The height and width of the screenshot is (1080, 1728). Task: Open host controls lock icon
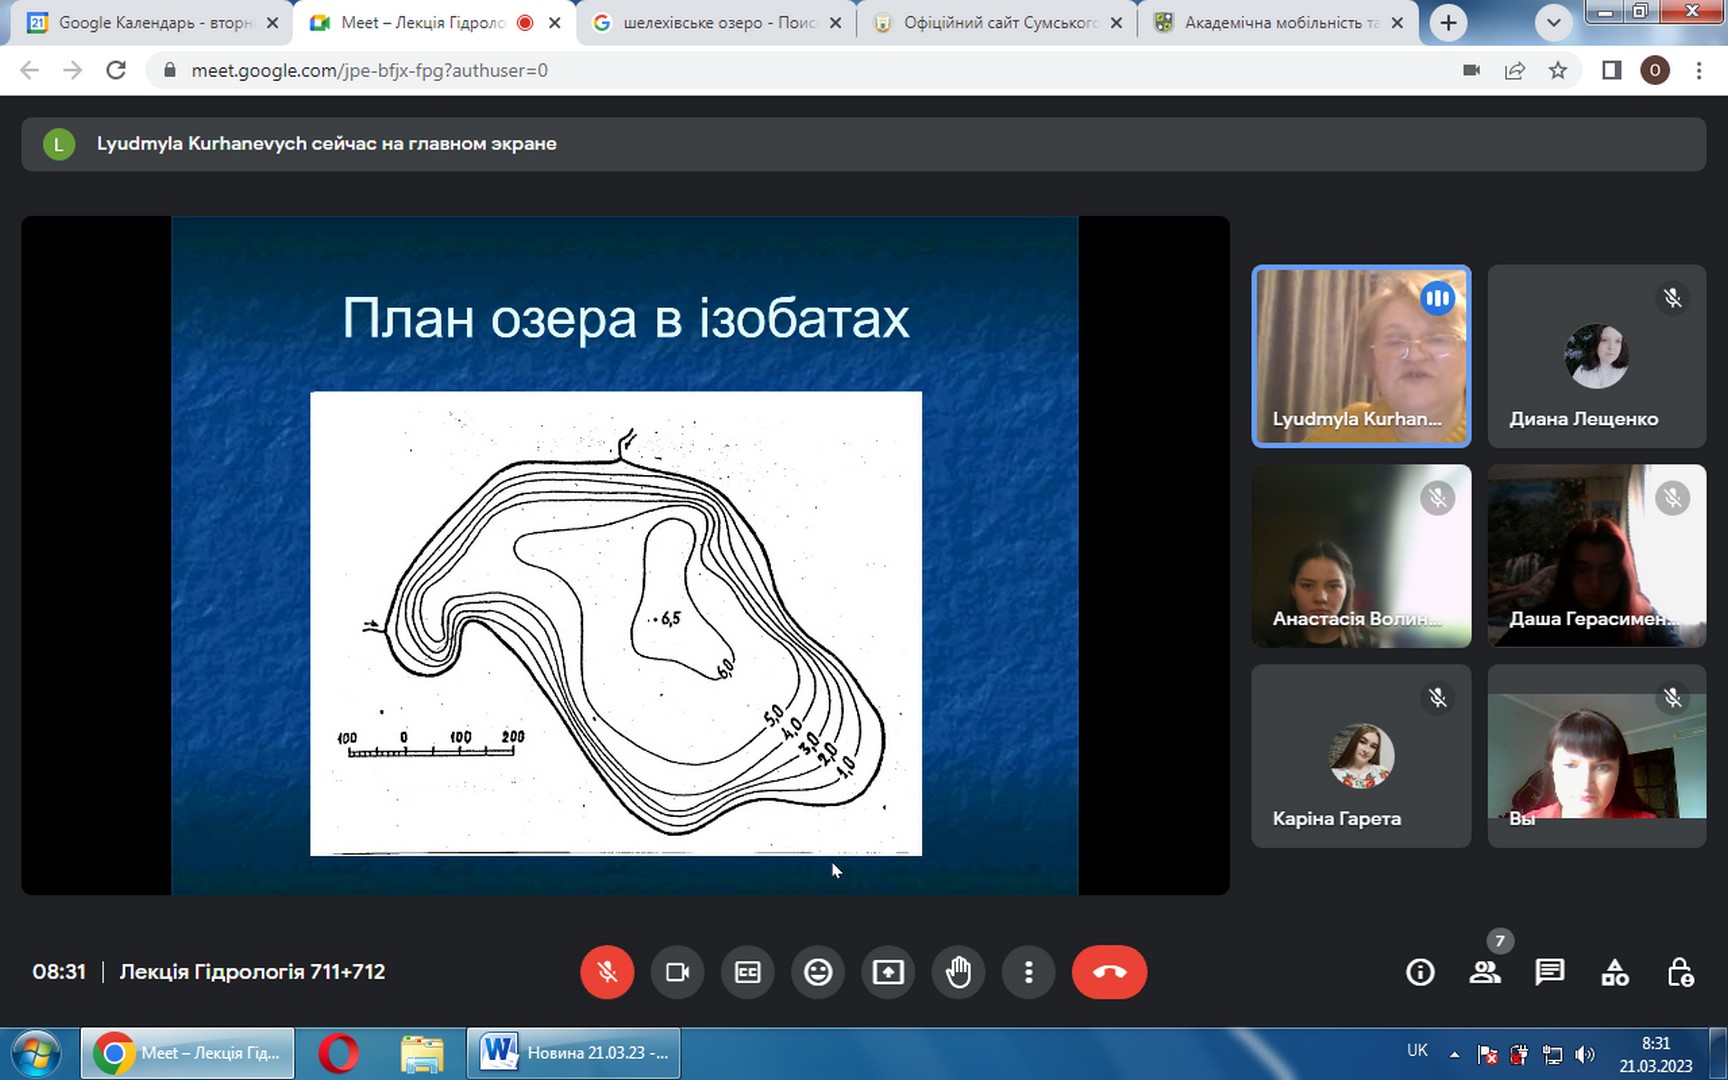[1680, 972]
